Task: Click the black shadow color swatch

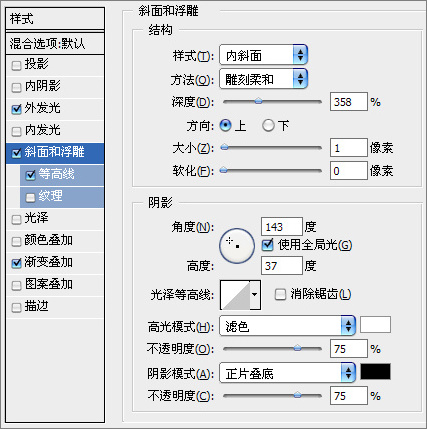Action: (x=375, y=372)
